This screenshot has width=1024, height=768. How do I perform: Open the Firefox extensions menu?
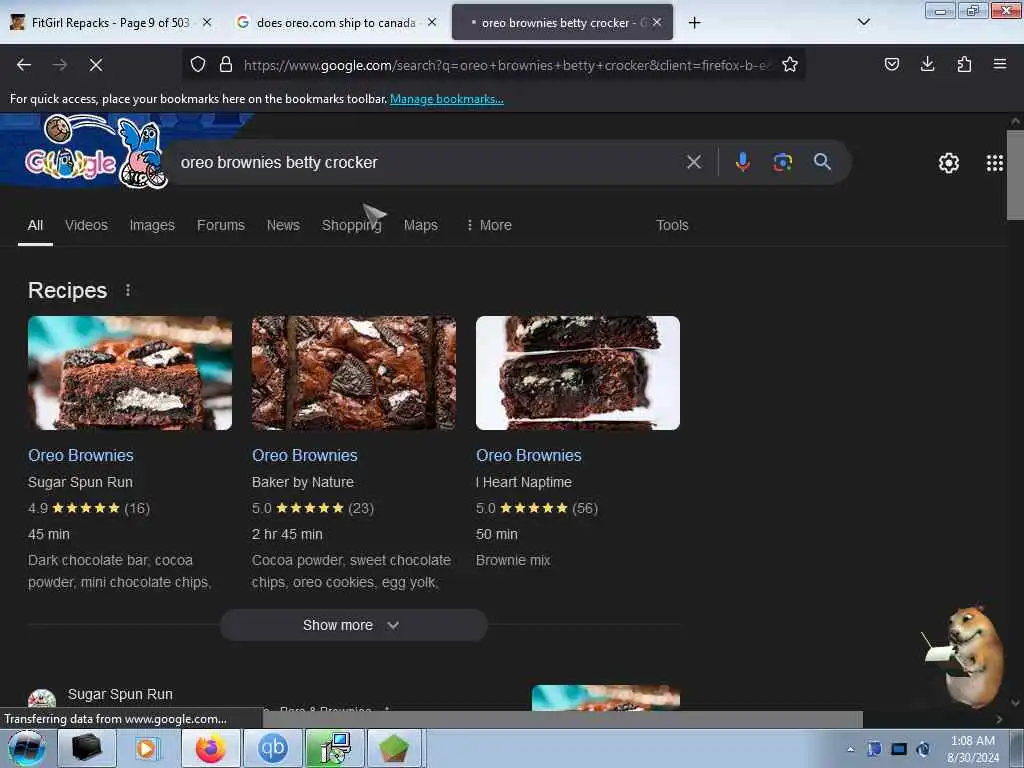click(x=964, y=64)
